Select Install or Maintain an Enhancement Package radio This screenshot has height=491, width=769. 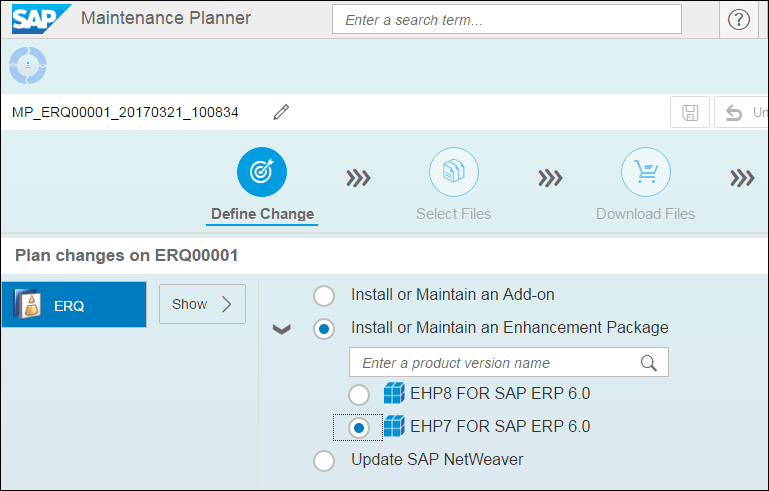pos(324,329)
